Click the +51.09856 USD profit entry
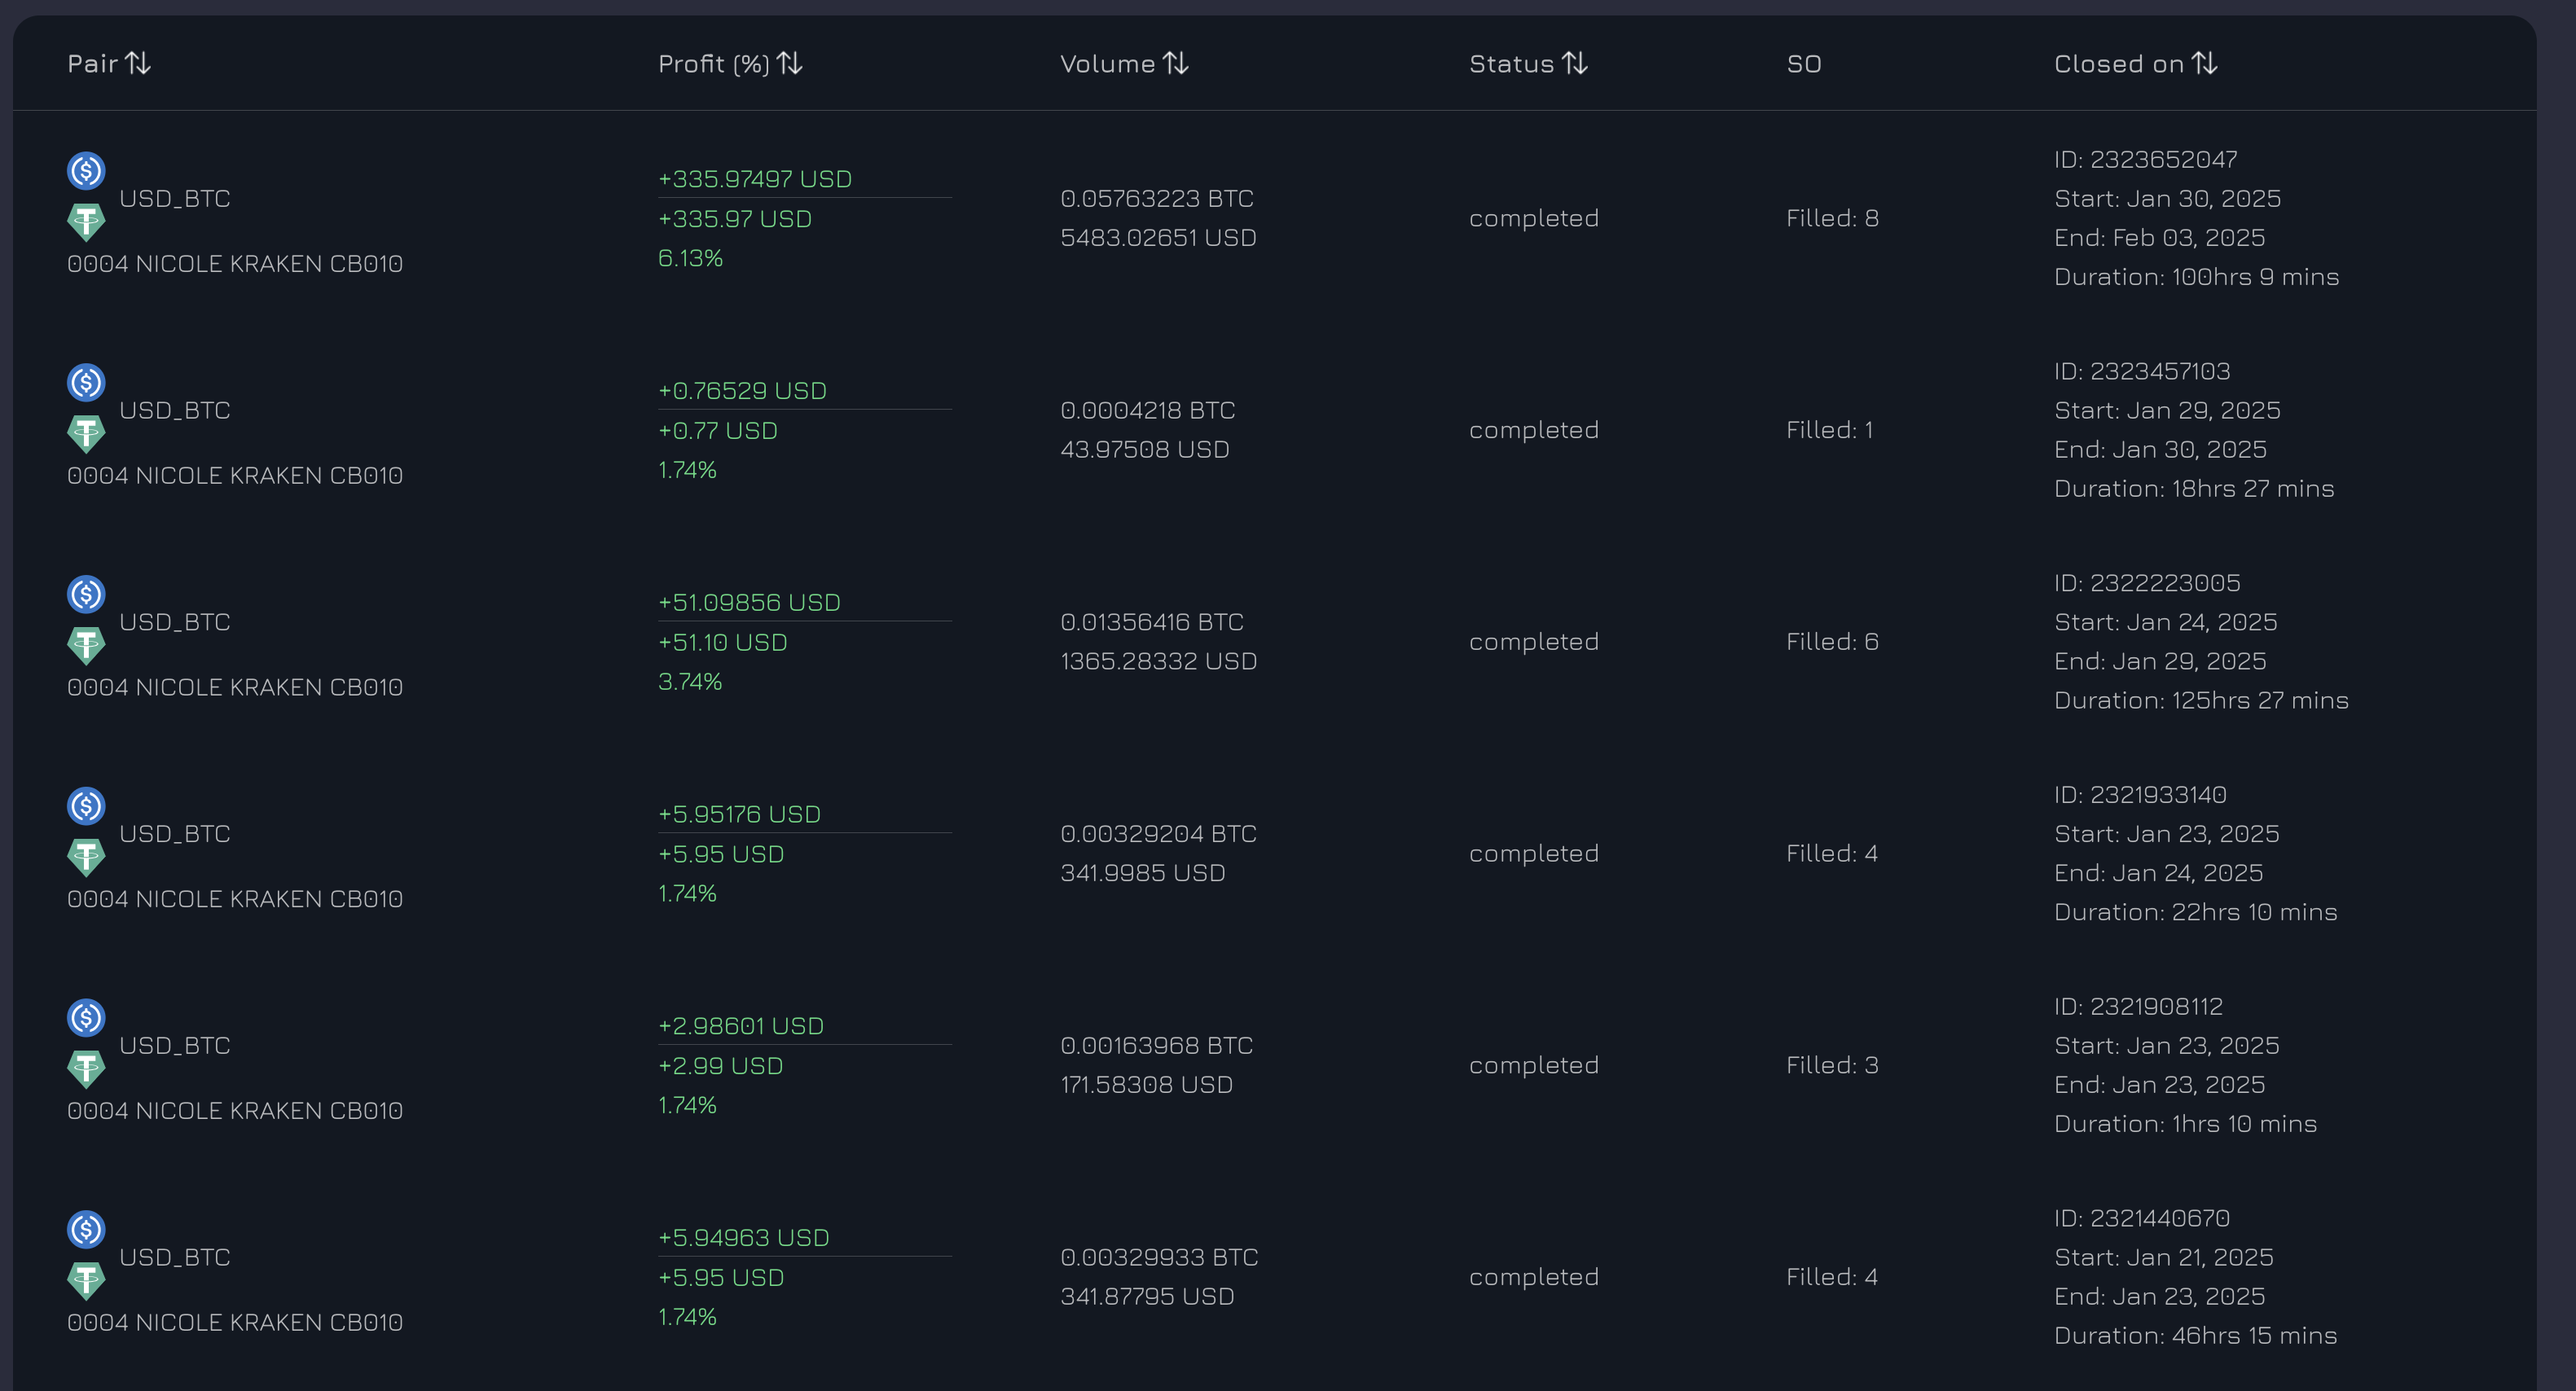Image resolution: width=2576 pixels, height=1391 pixels. [x=748, y=603]
